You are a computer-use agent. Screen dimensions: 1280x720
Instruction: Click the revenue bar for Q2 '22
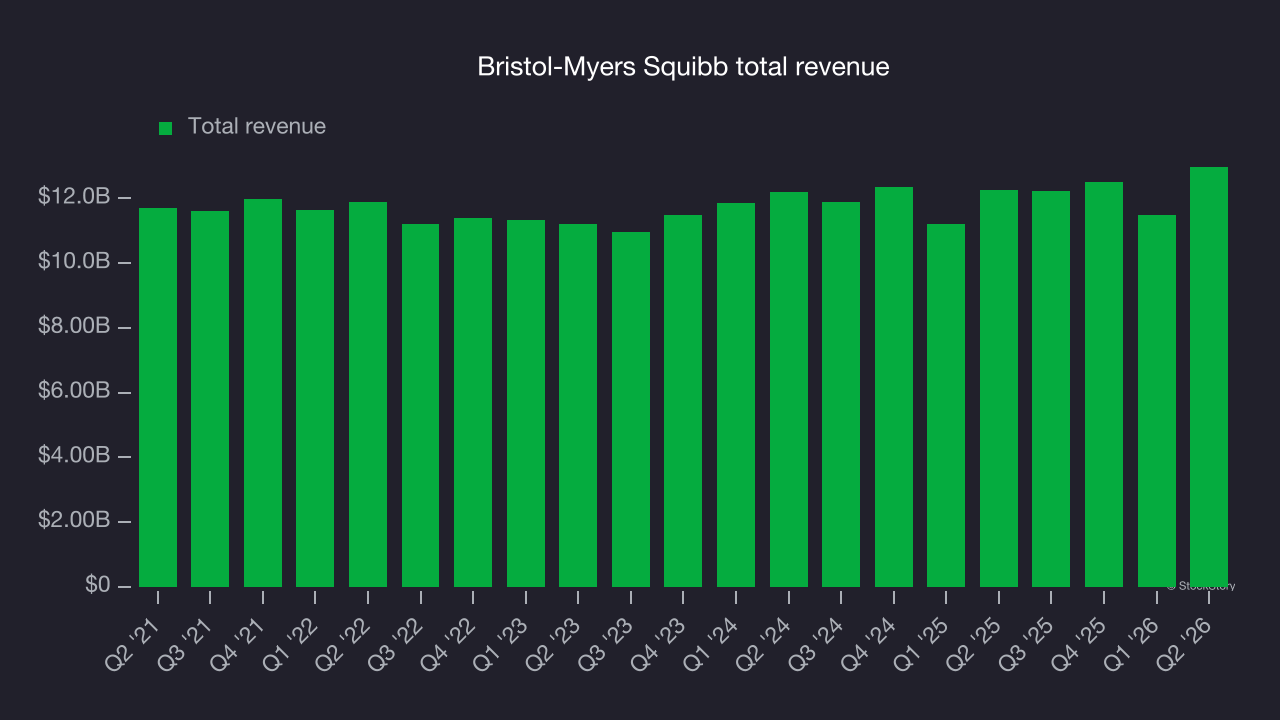(368, 394)
